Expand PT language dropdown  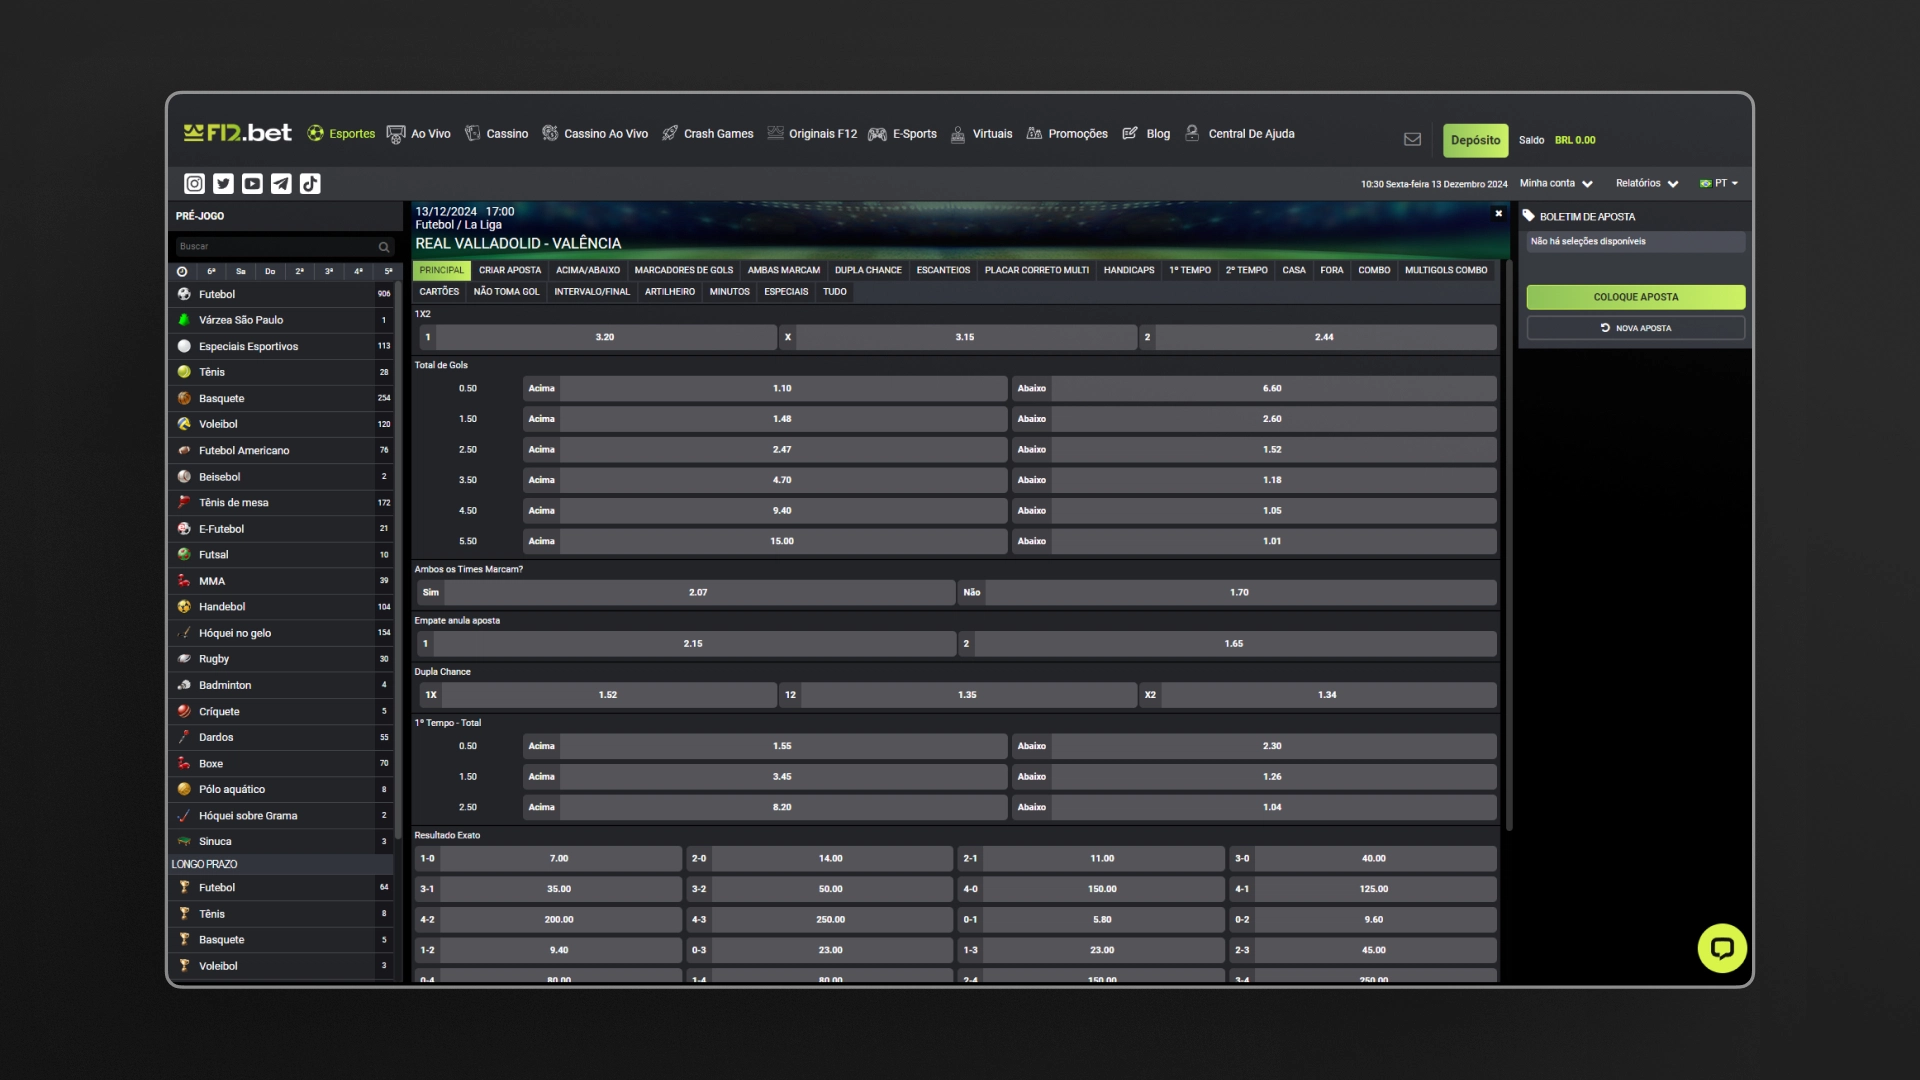coord(1721,183)
